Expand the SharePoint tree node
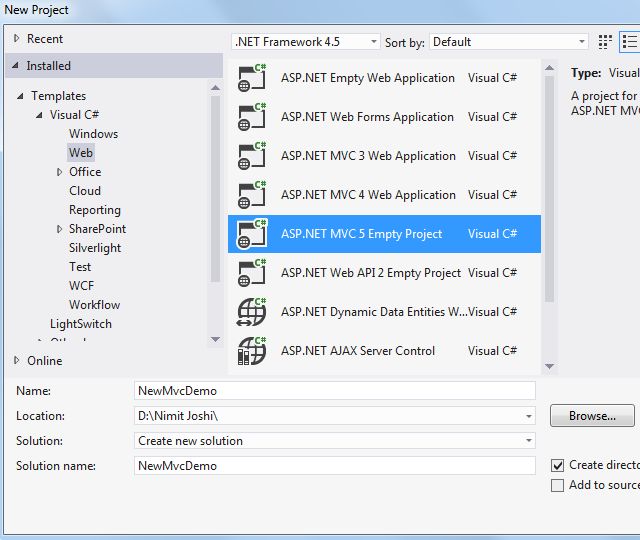Image resolution: width=640 pixels, height=540 pixels. pos(59,229)
